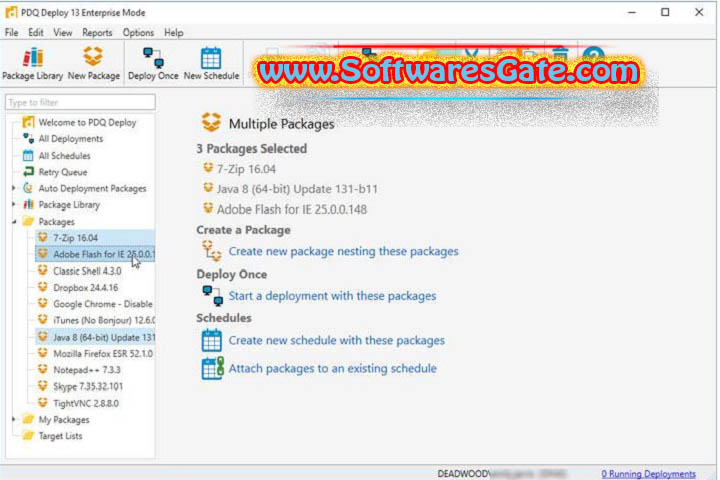Select the Google Chrome - Disable package

[x=103, y=304]
